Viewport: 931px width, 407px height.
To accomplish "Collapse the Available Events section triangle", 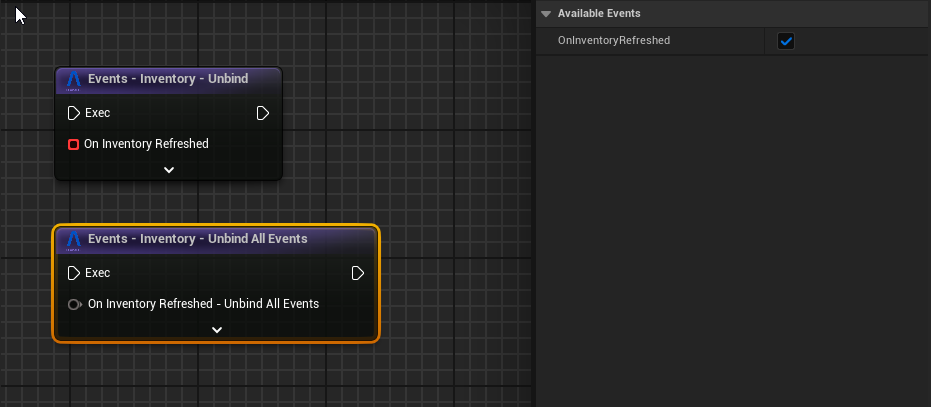I will 546,14.
